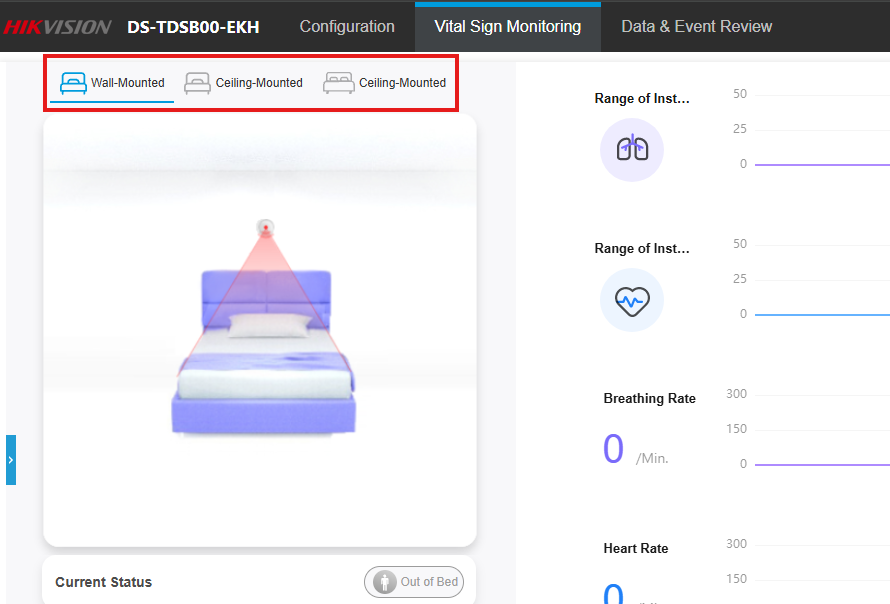Screen dimensions: 890x604
Task: Click the Breathing Rate value 0
Action: (613, 450)
